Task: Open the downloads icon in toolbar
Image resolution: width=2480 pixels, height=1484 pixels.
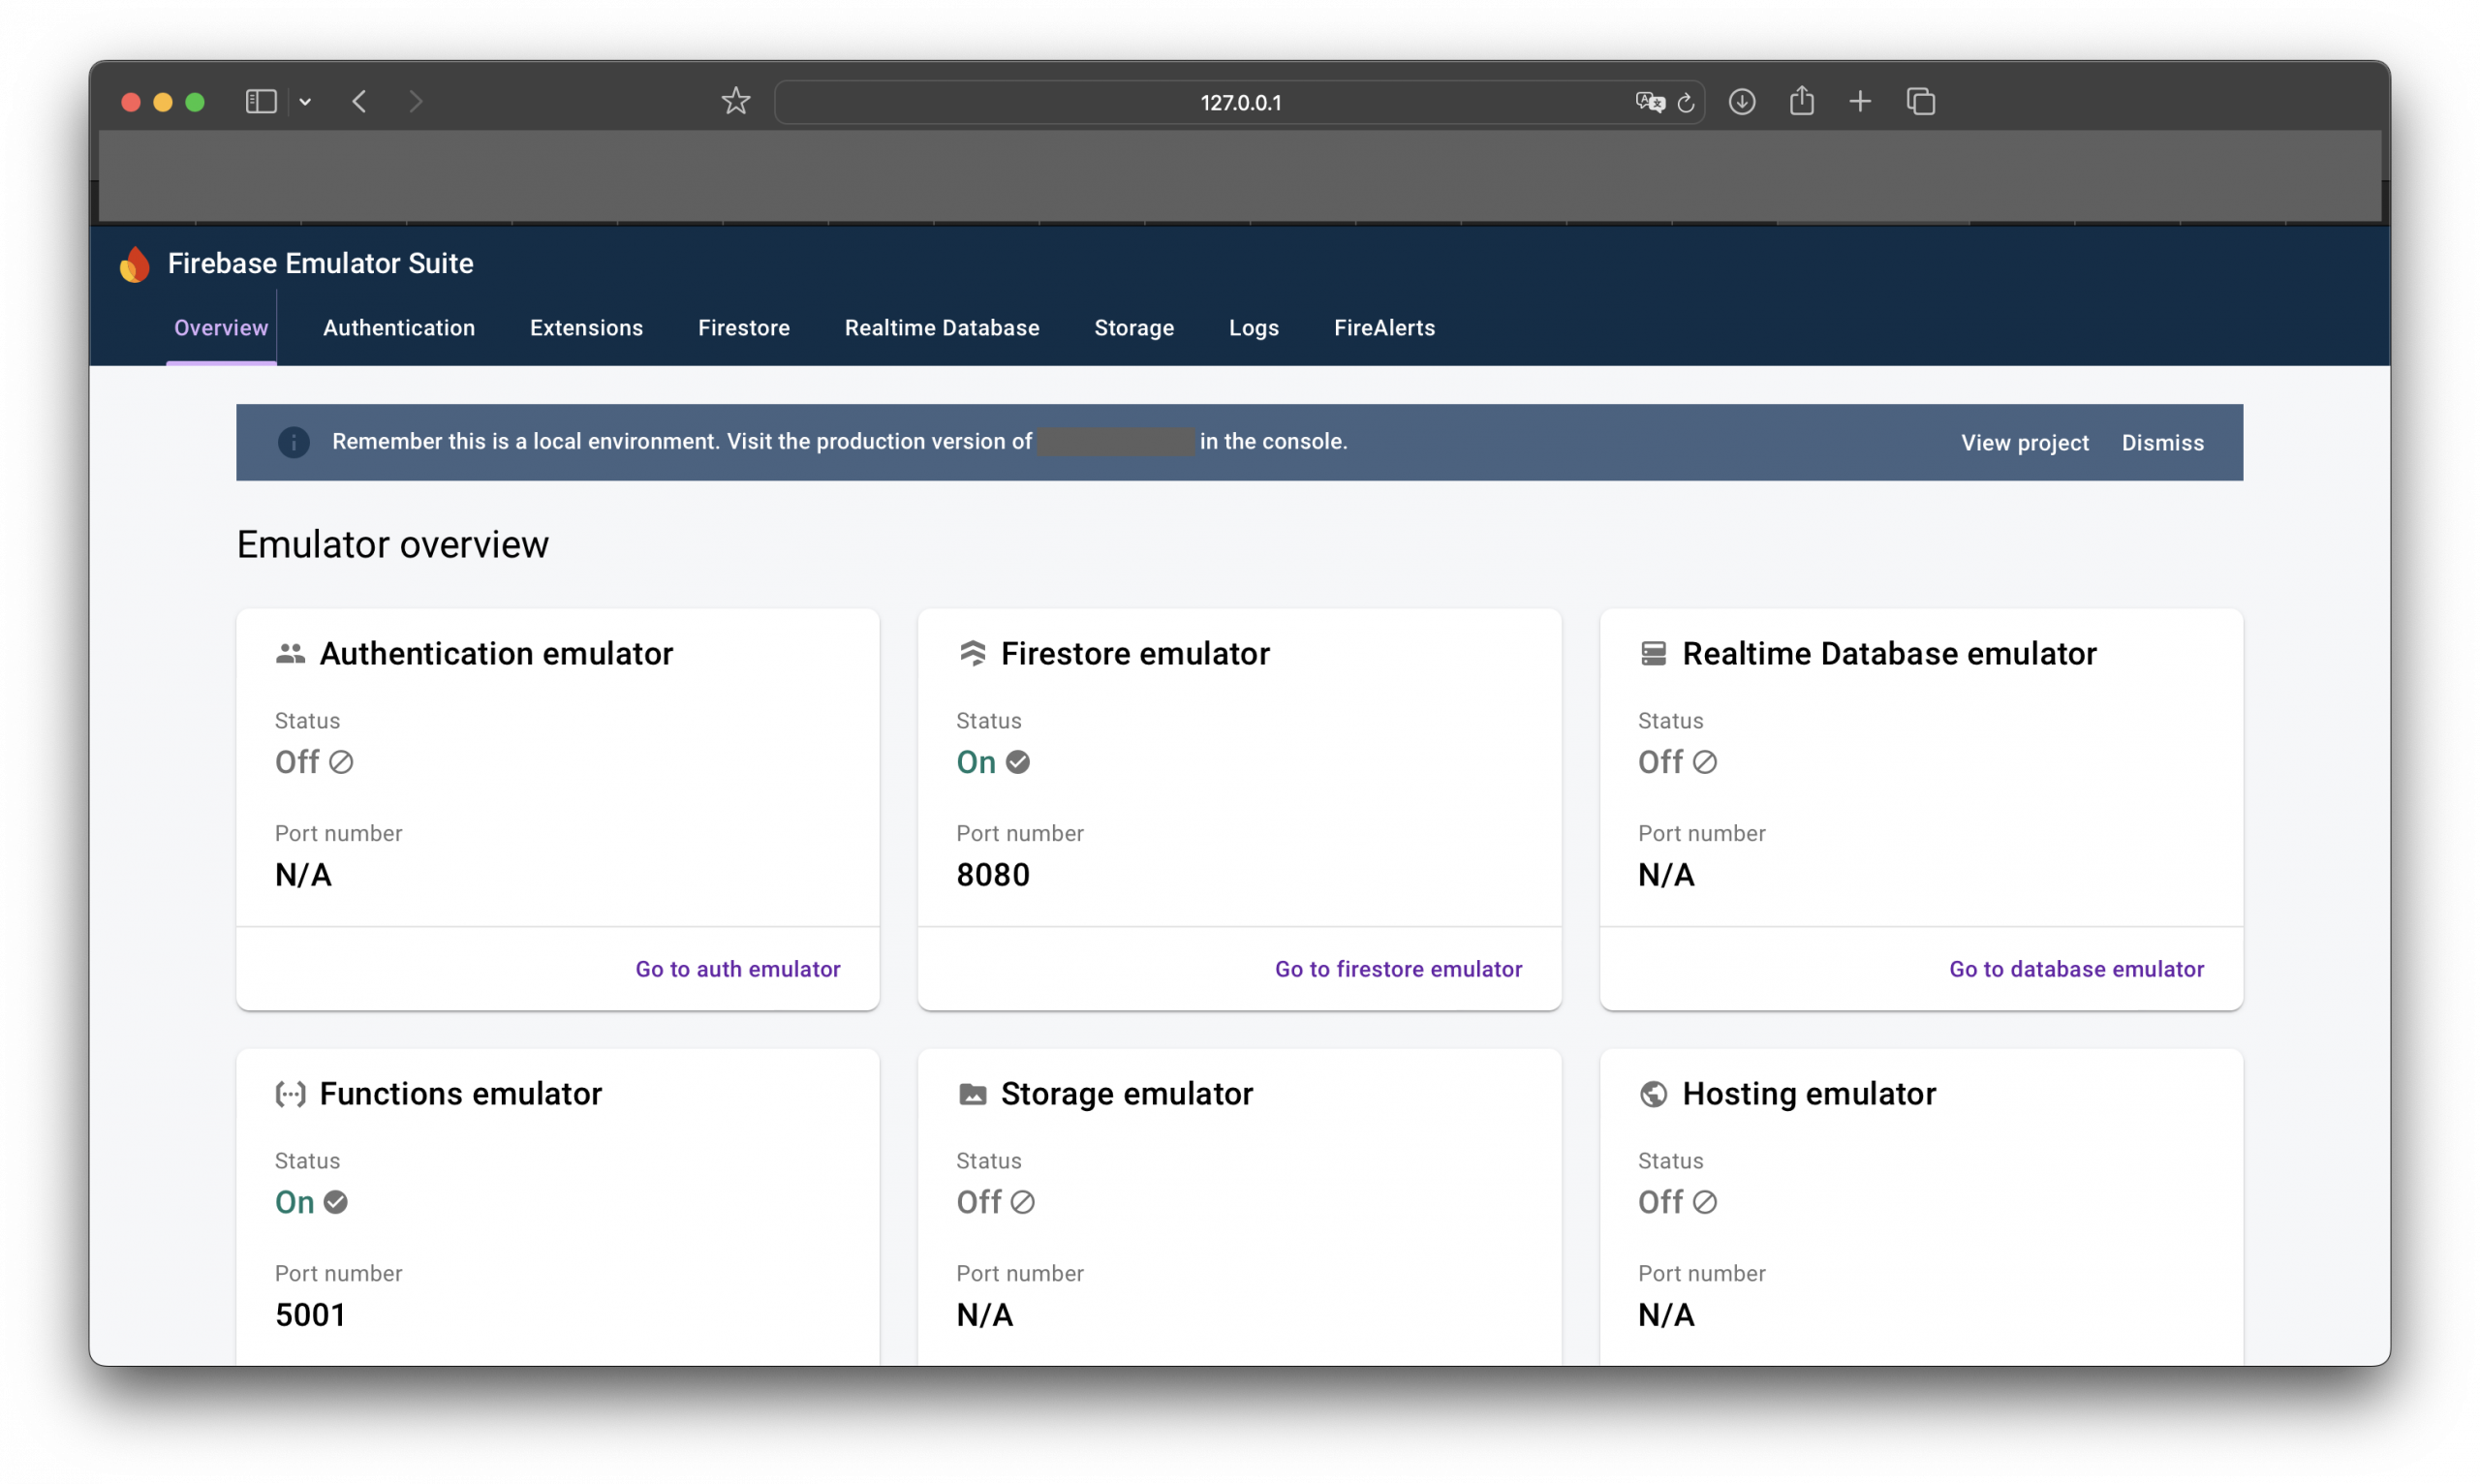Action: [1742, 102]
